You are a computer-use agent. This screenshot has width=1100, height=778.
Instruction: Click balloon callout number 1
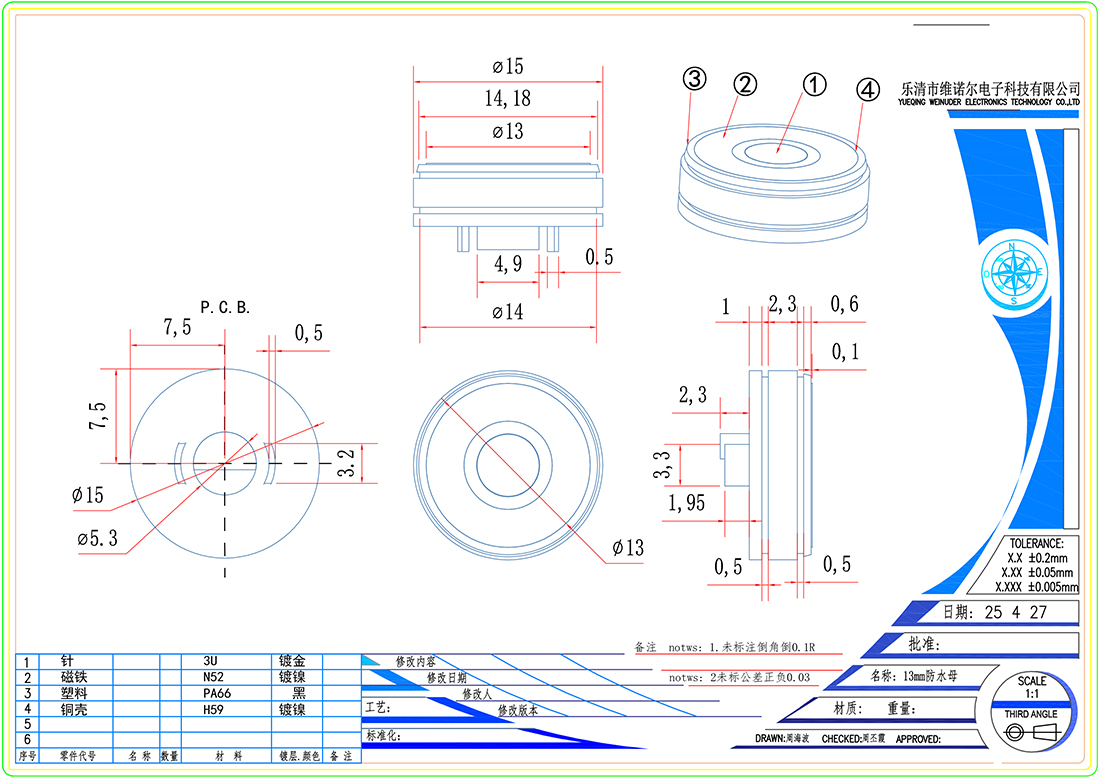pyautogui.click(x=815, y=86)
